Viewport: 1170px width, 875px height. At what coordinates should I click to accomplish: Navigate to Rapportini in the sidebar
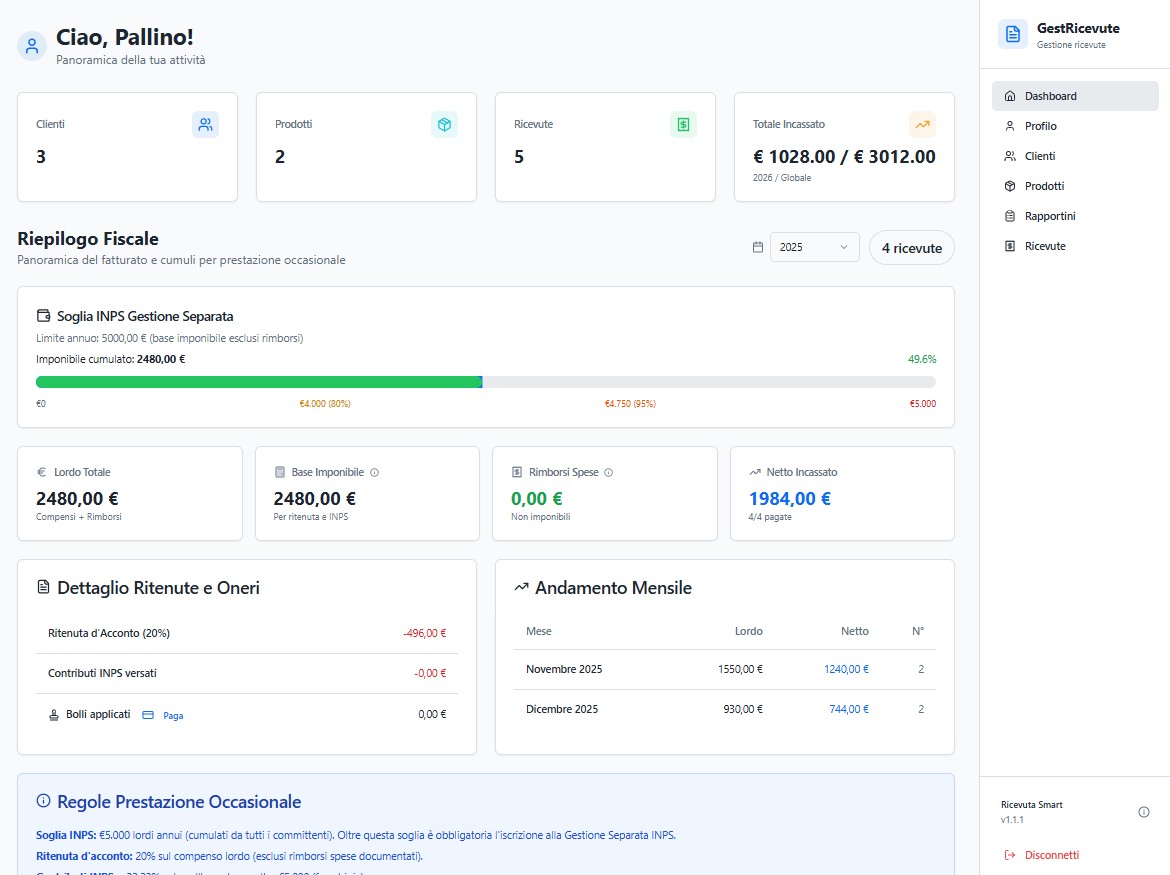pyautogui.click(x=1050, y=216)
